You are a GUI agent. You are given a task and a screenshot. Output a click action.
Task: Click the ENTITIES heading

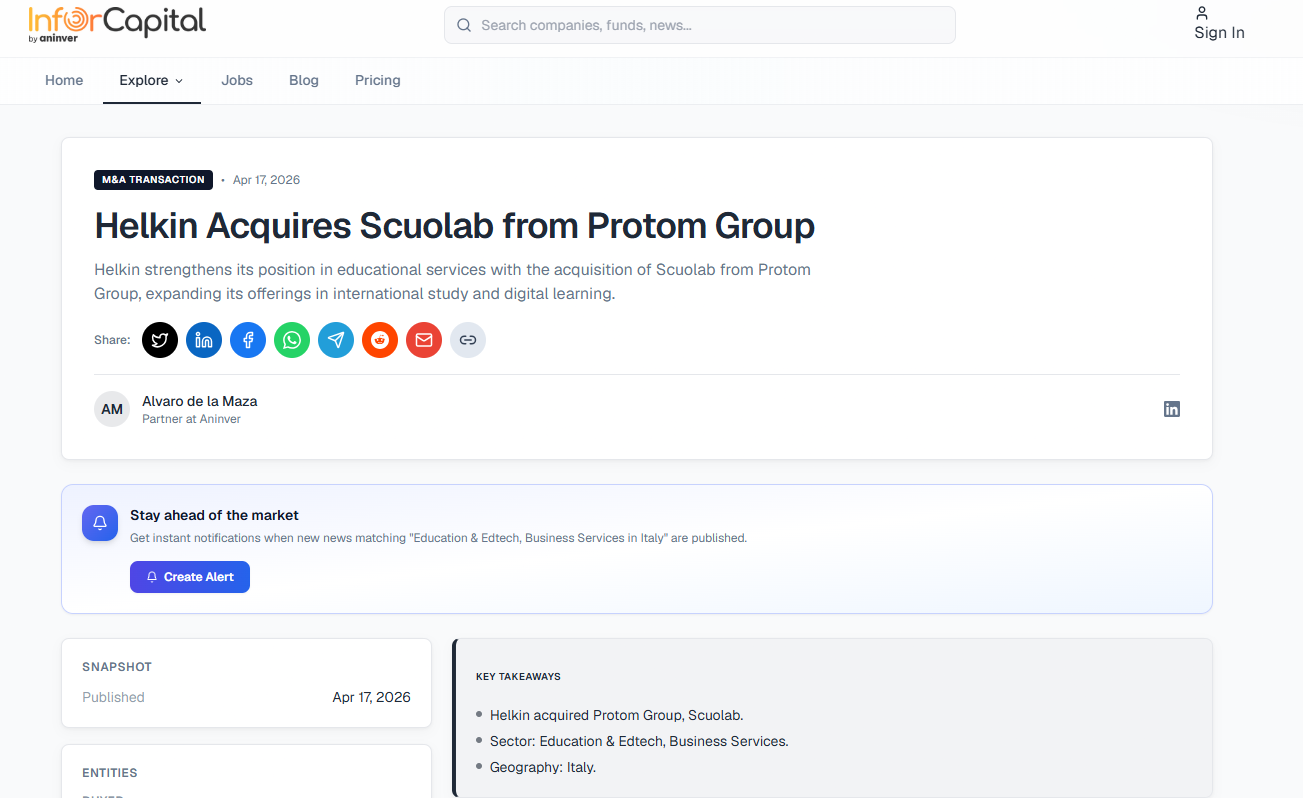[x=110, y=773]
